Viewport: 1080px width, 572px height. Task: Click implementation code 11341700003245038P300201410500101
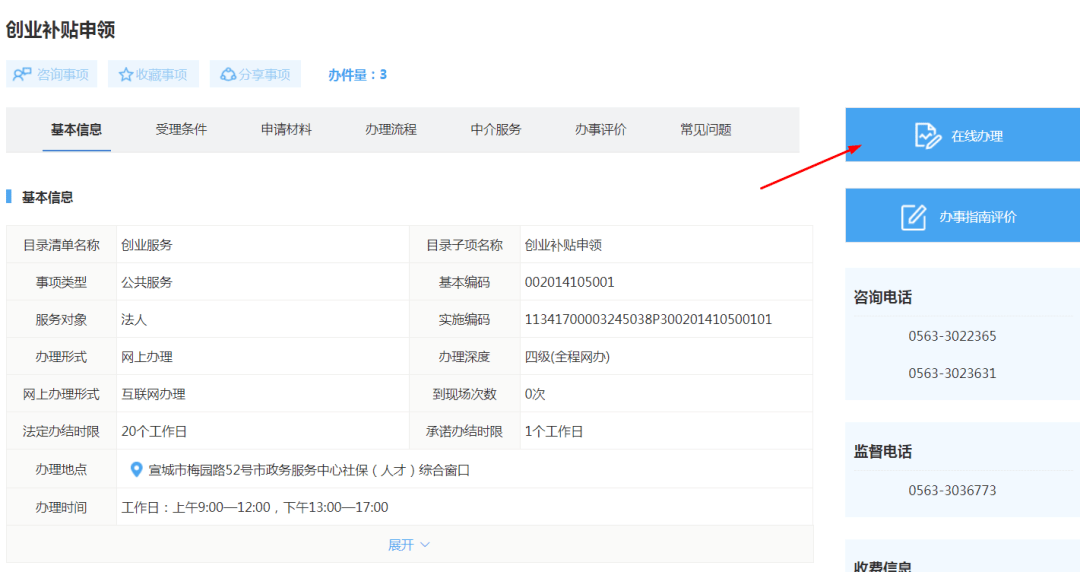648,319
